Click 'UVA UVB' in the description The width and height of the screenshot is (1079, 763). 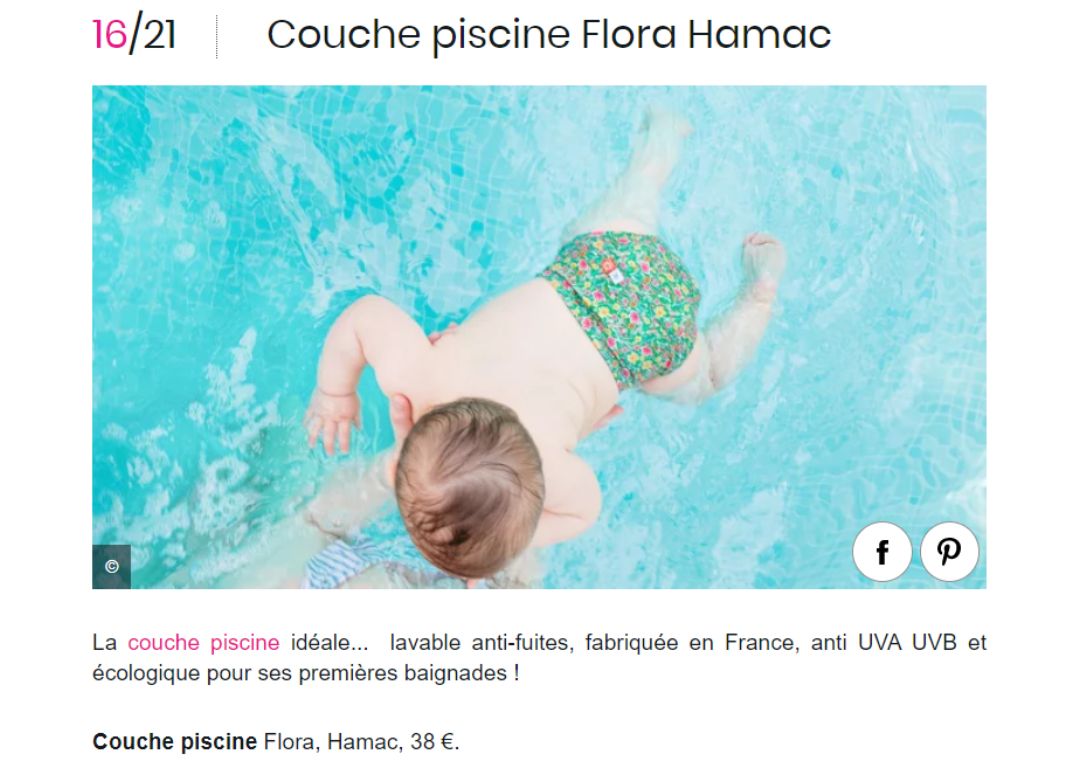coord(907,643)
